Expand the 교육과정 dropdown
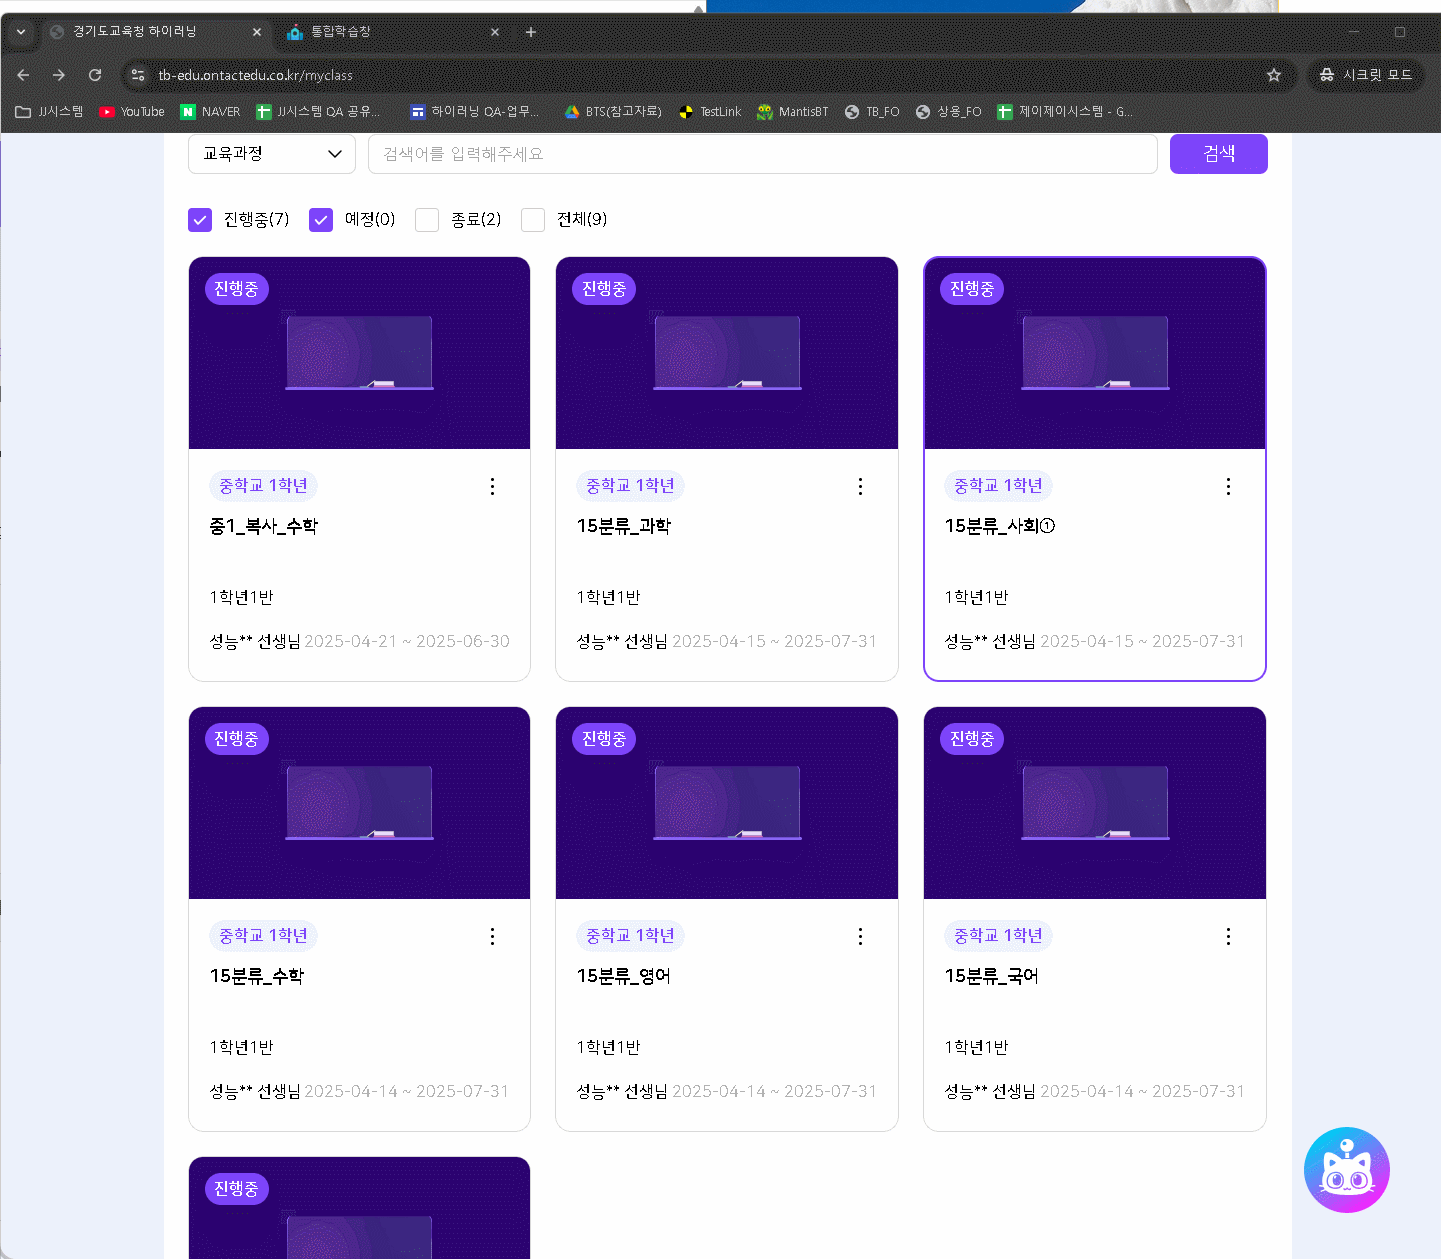Viewport: 1441px width, 1259px height. click(x=272, y=154)
